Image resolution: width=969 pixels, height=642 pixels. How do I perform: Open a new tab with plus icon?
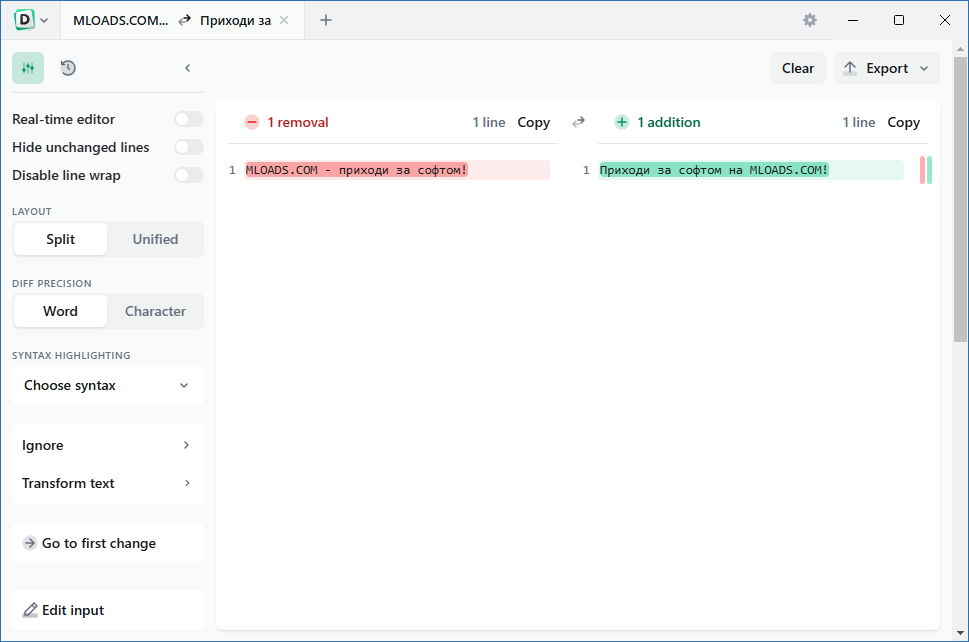tap(325, 20)
